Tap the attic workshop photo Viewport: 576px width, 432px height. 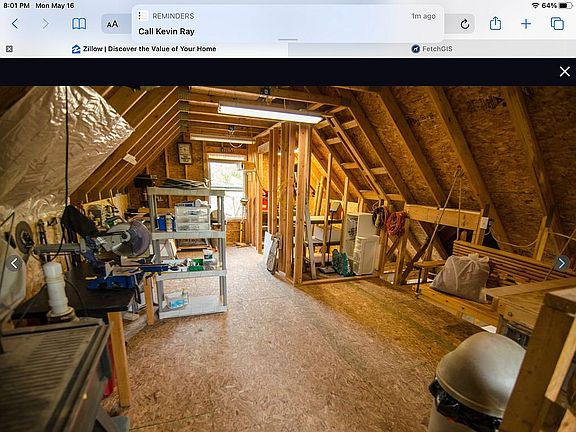coord(288,259)
